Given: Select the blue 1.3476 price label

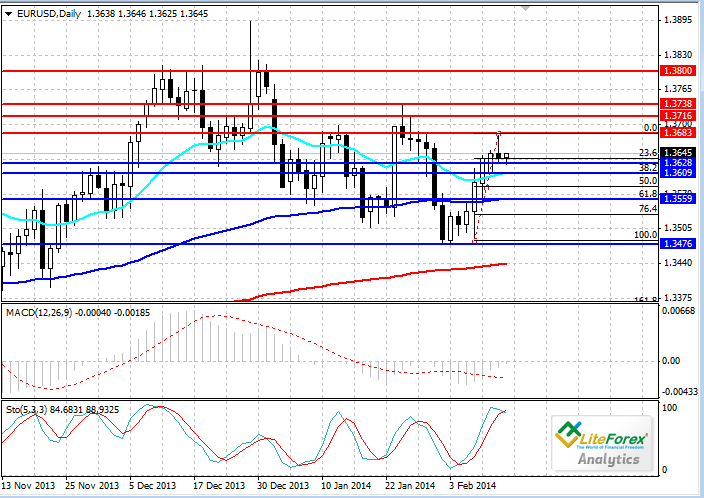Looking at the screenshot, I should [678, 244].
